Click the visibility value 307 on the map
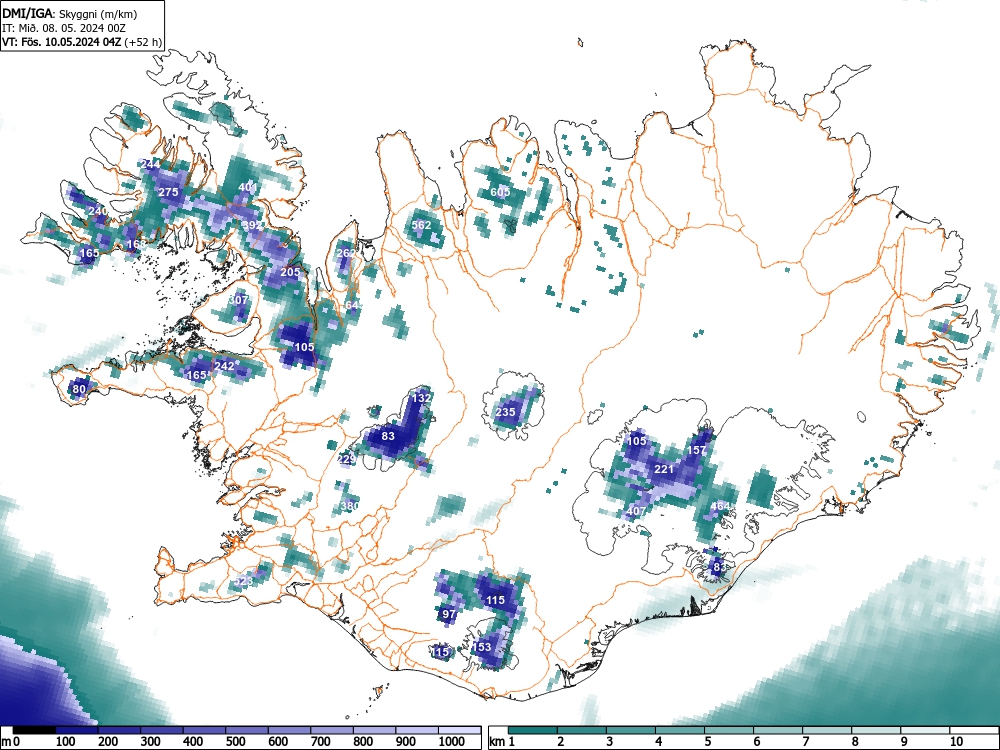 tap(238, 300)
